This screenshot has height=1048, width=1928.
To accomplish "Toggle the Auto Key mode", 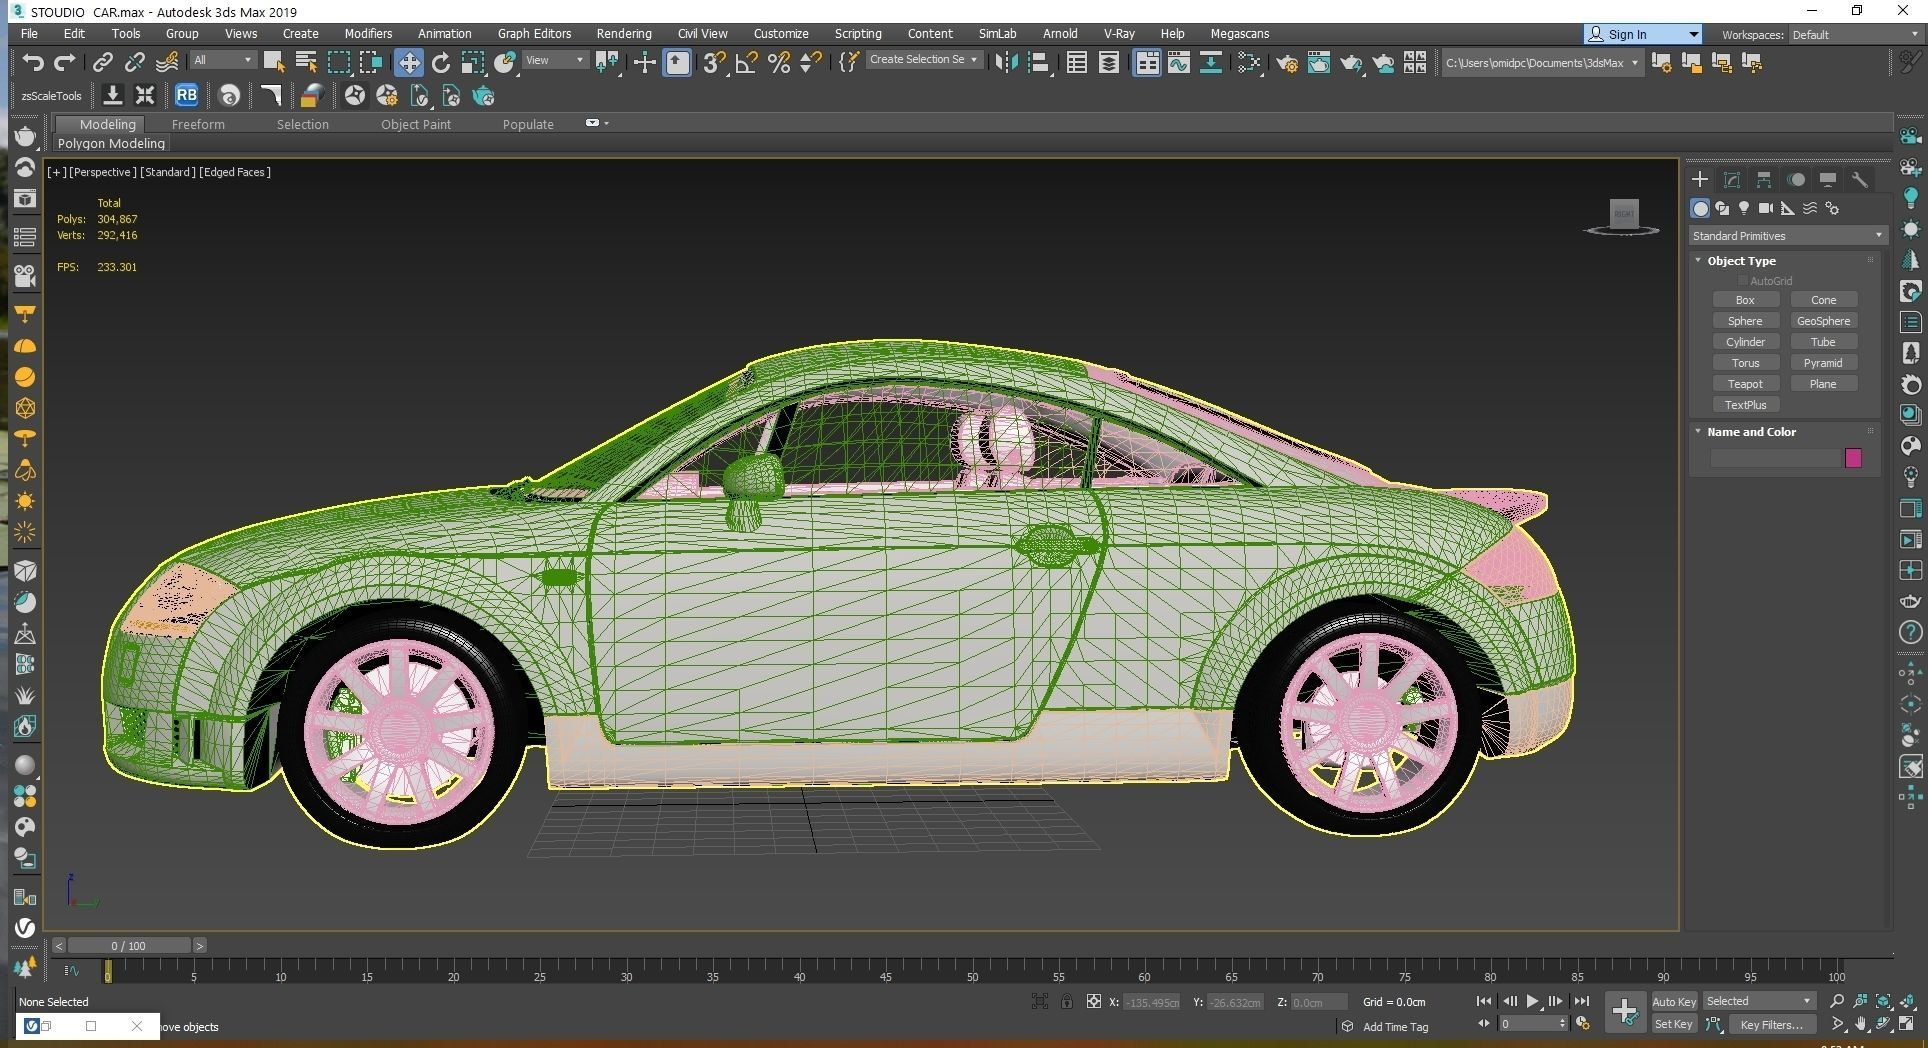I will 1674,1001.
